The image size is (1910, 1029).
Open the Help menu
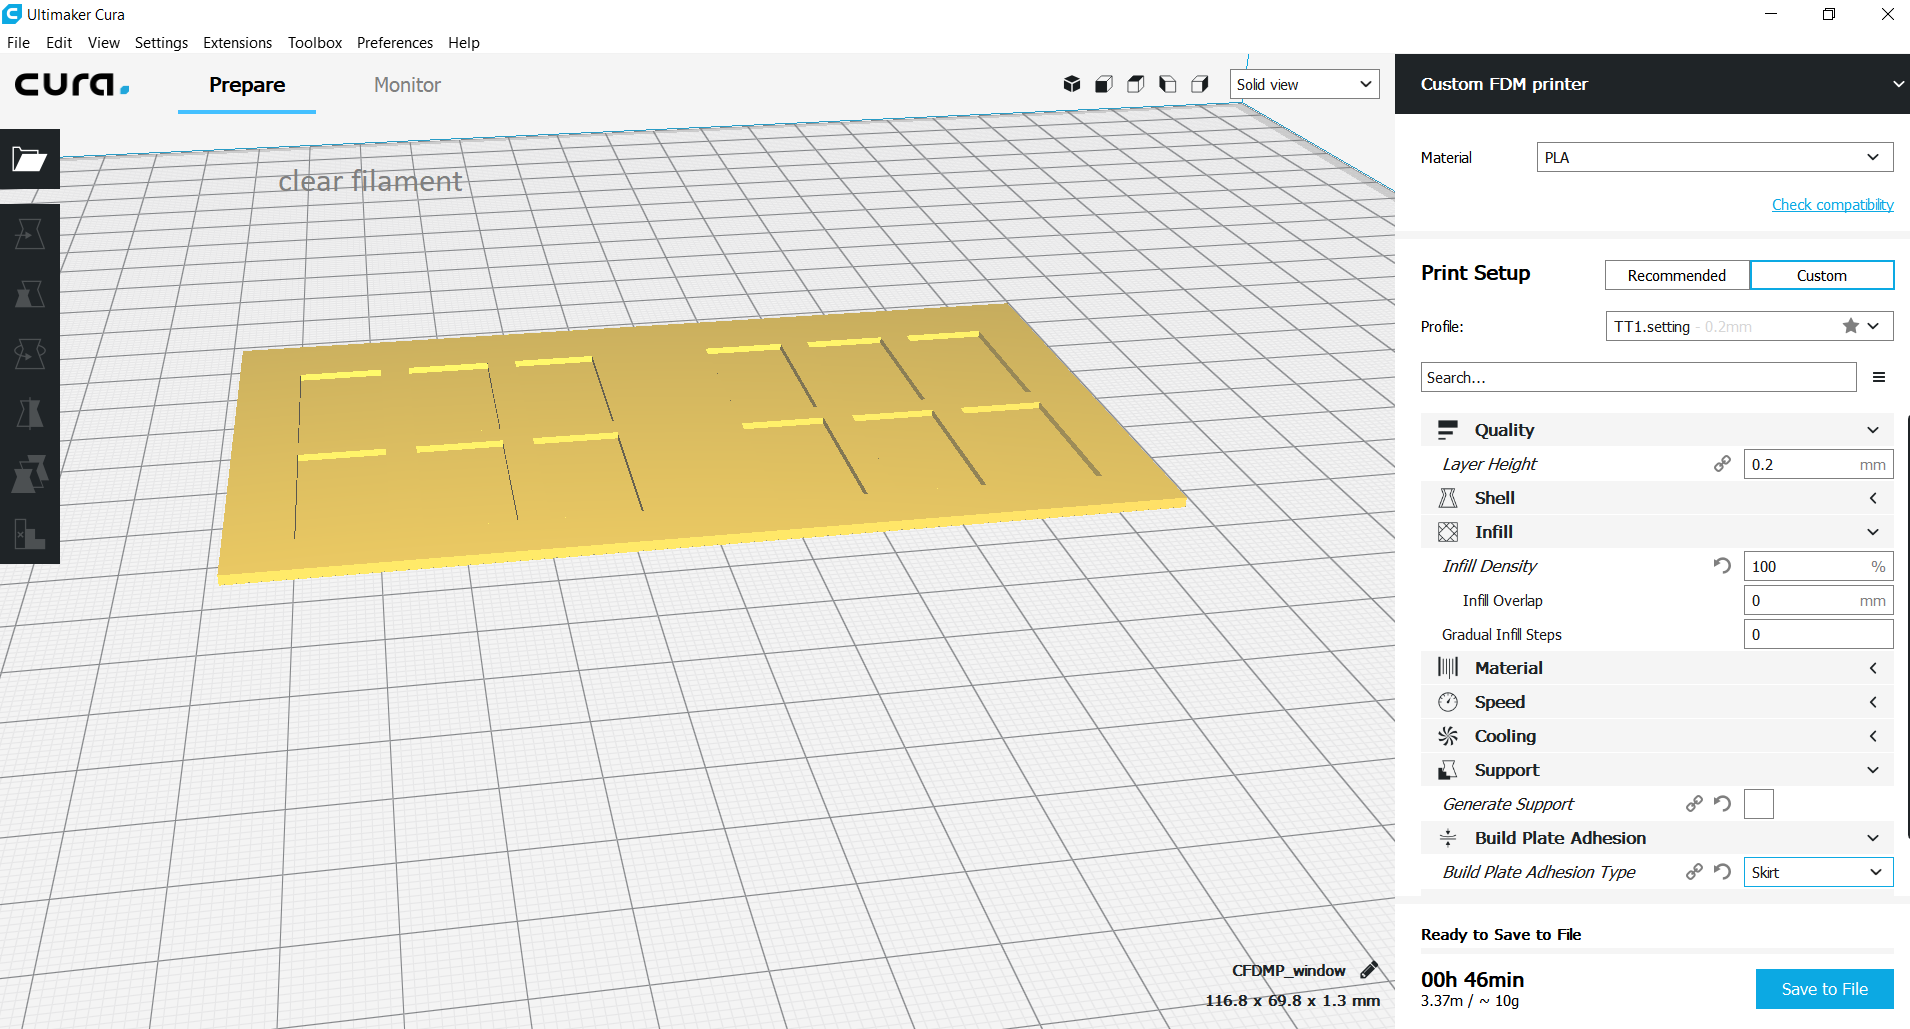coord(464,42)
